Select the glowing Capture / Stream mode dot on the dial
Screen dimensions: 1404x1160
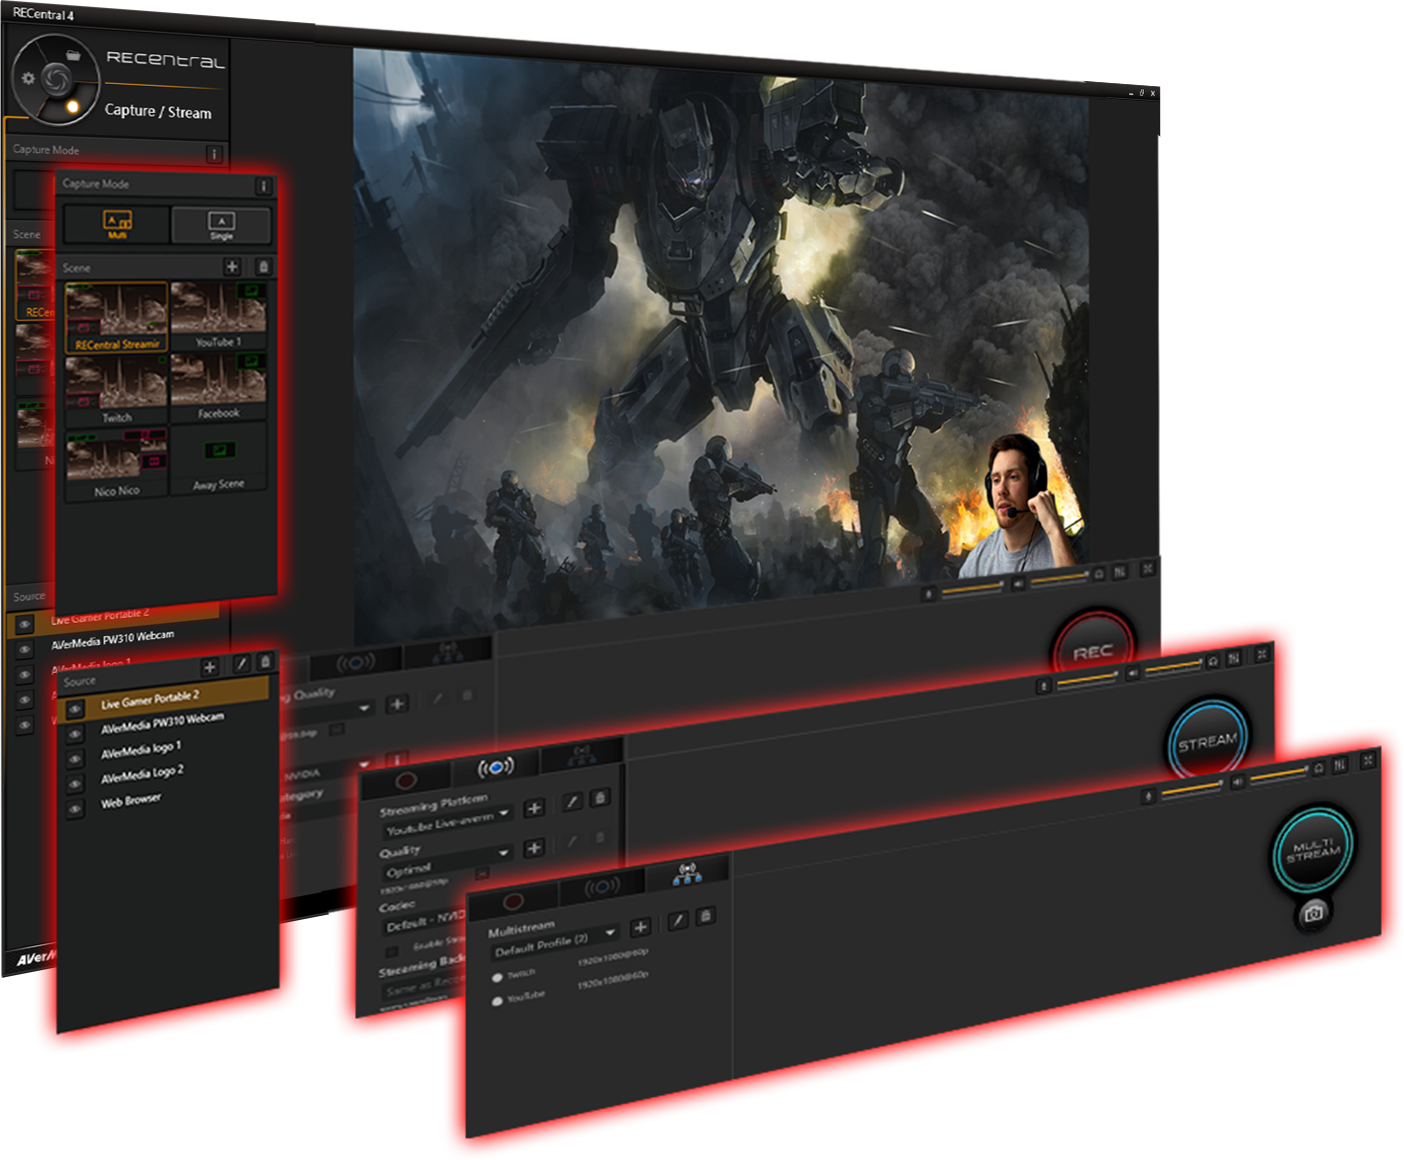click(x=73, y=106)
